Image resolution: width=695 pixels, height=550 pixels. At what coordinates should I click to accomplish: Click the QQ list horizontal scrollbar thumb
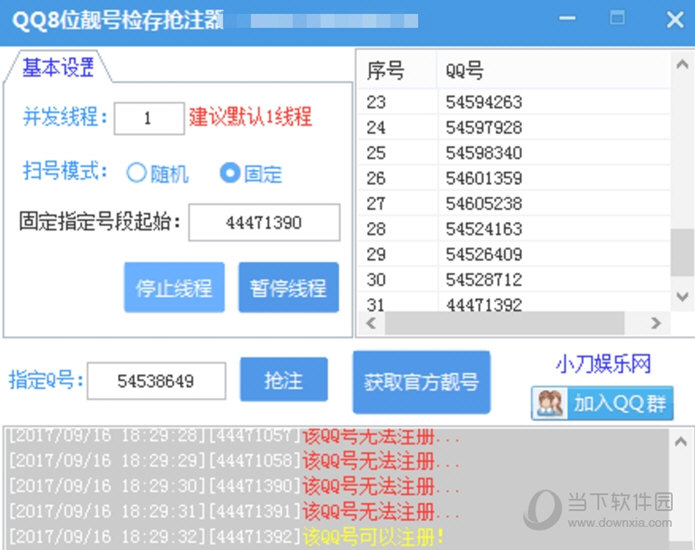click(x=504, y=323)
